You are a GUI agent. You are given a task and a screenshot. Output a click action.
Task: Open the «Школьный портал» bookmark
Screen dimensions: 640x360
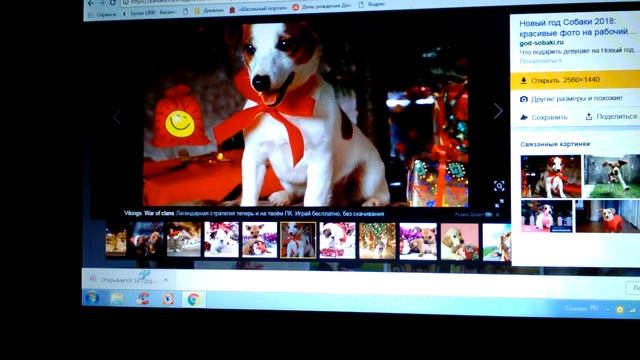coord(258,9)
